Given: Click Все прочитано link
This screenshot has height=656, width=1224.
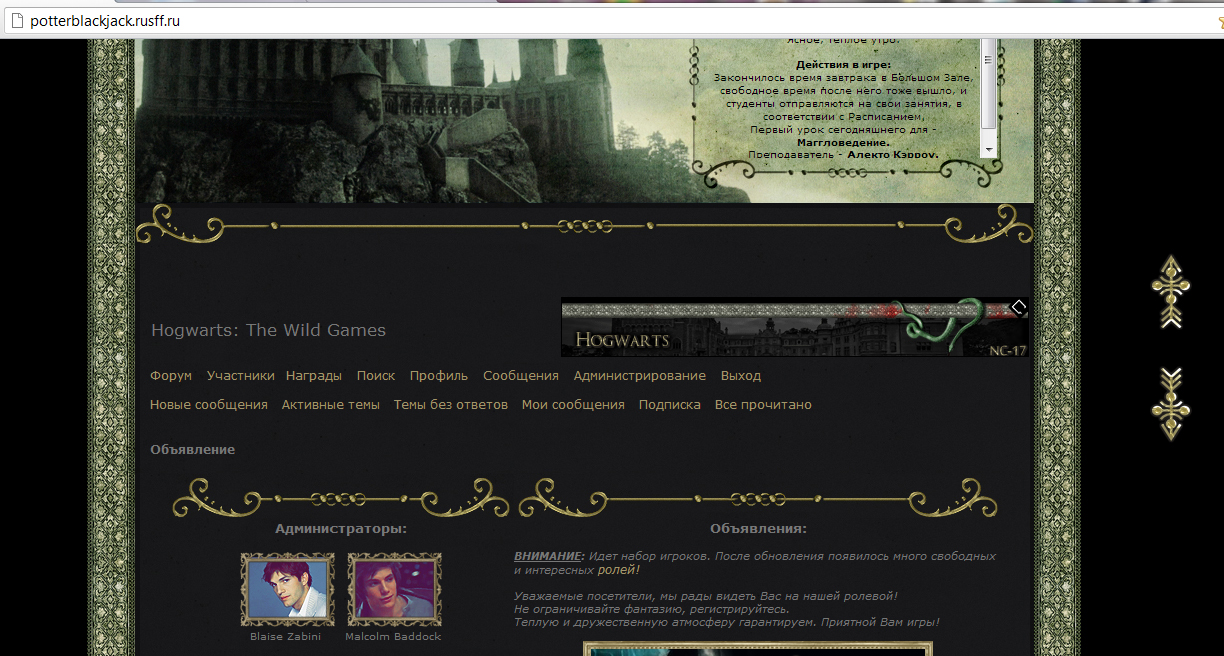Looking at the screenshot, I should pos(763,405).
